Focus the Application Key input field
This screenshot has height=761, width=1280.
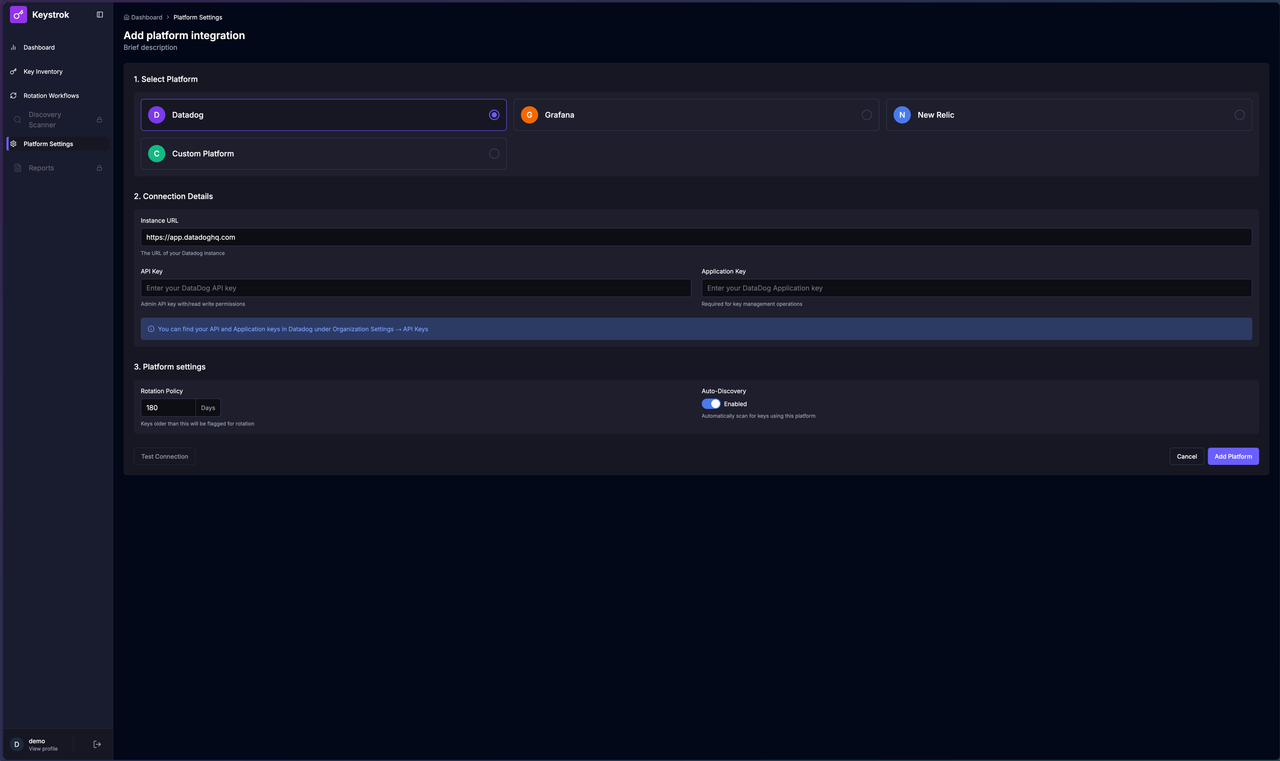[977, 288]
